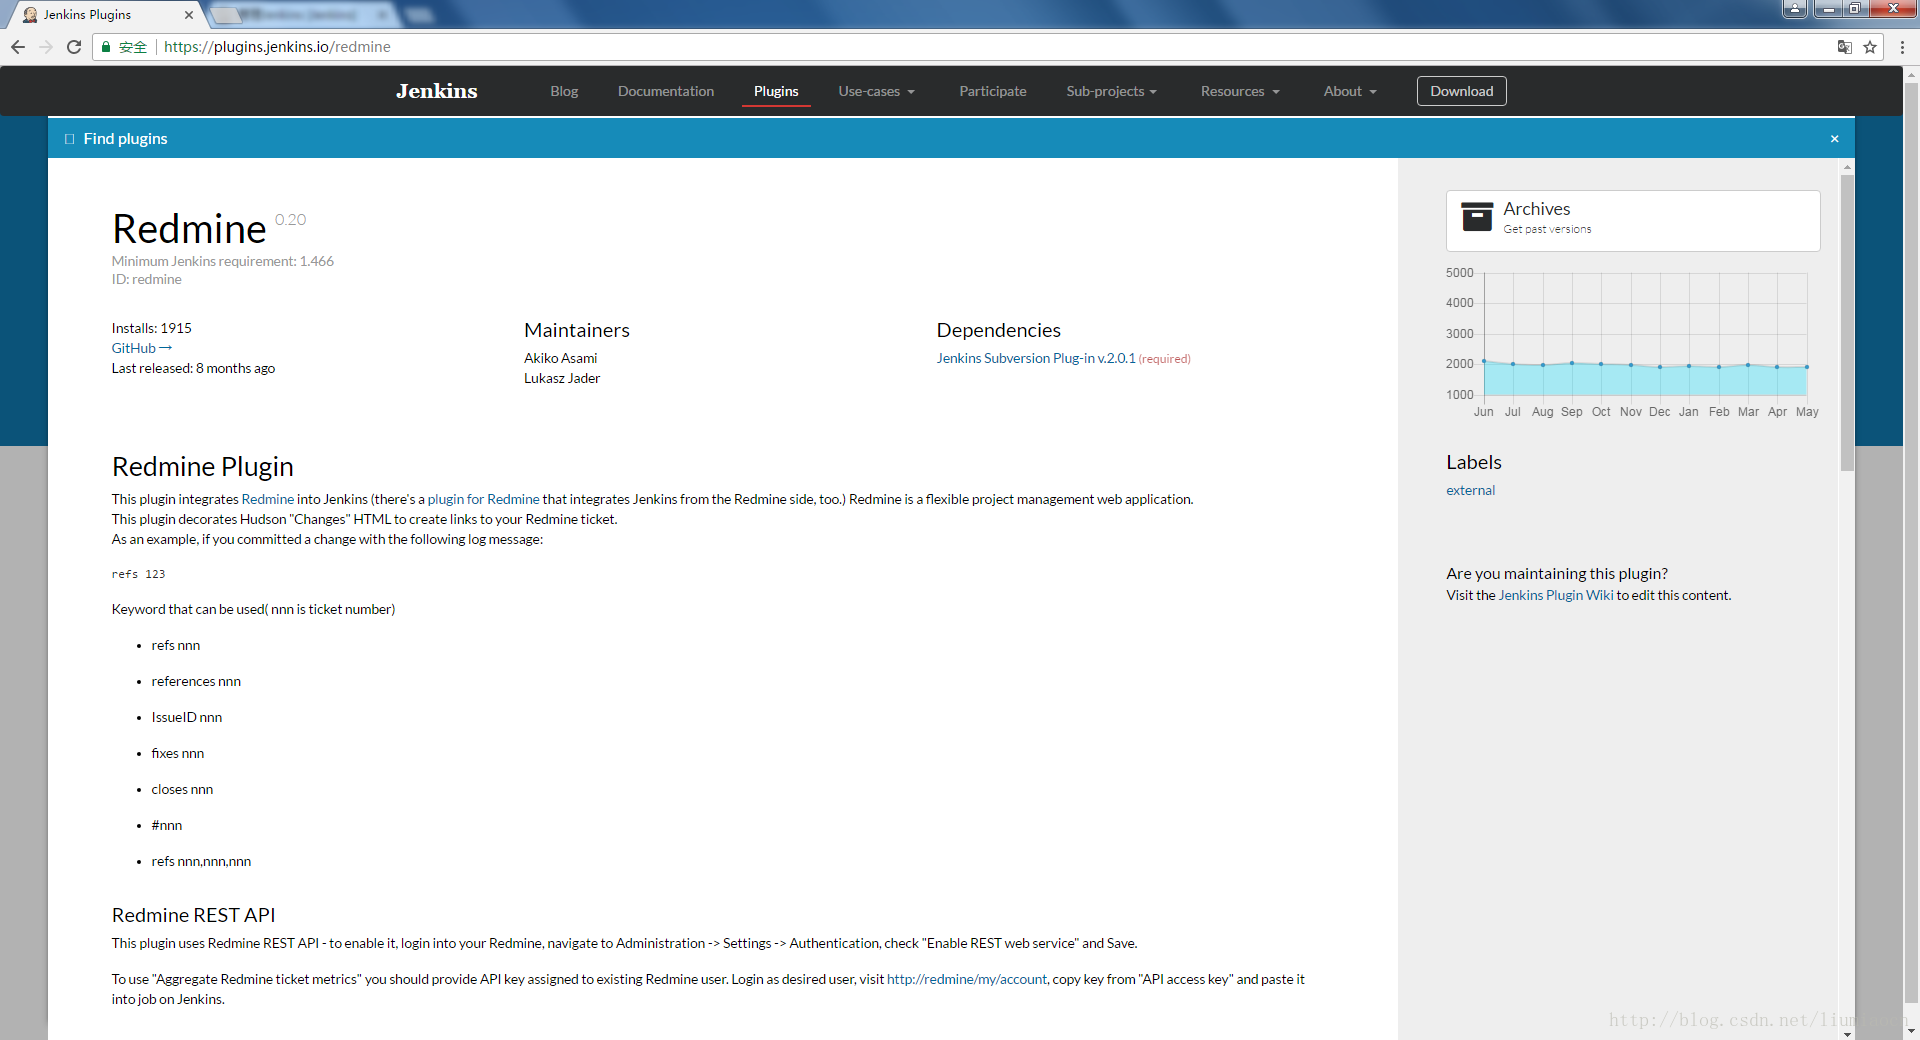The width and height of the screenshot is (1920, 1040).
Task: Click the Redmine REST API heading
Action: point(193,915)
